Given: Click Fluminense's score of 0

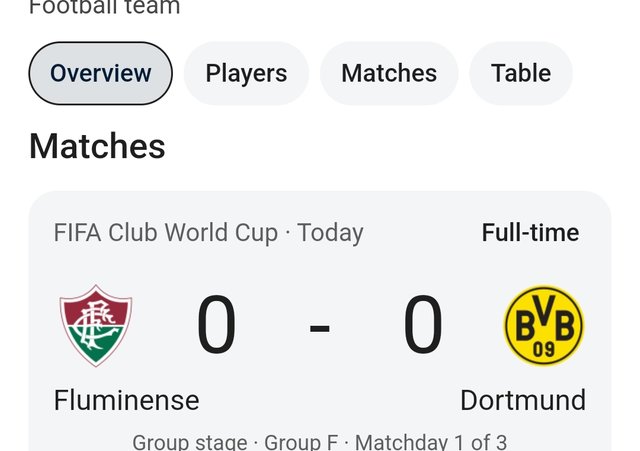Looking at the screenshot, I should pos(216,324).
